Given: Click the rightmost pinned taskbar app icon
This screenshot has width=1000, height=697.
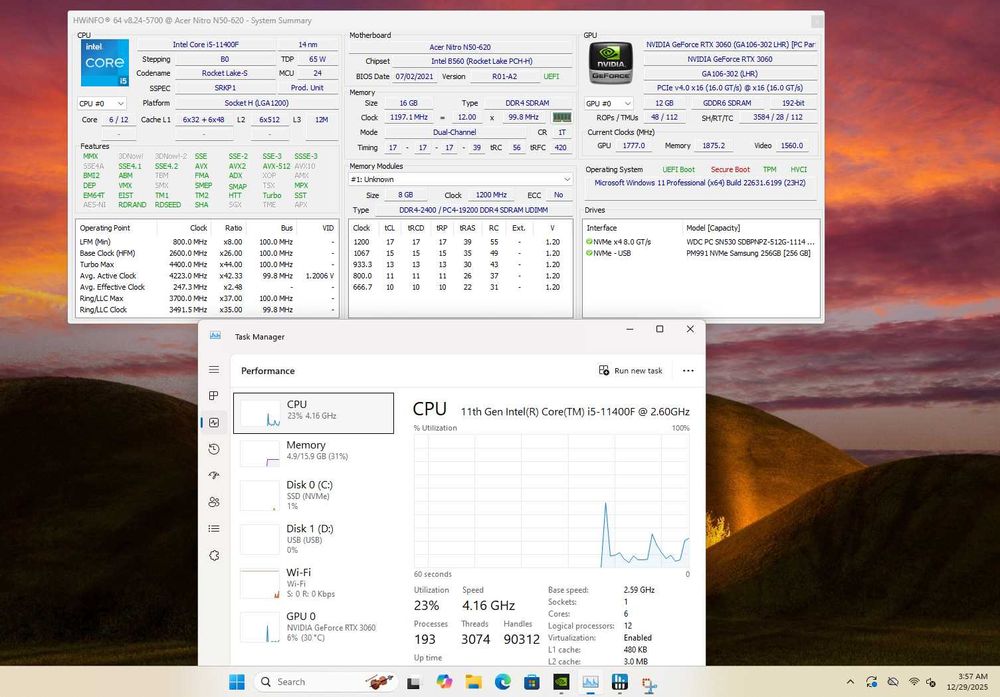Looking at the screenshot, I should (x=649, y=685).
